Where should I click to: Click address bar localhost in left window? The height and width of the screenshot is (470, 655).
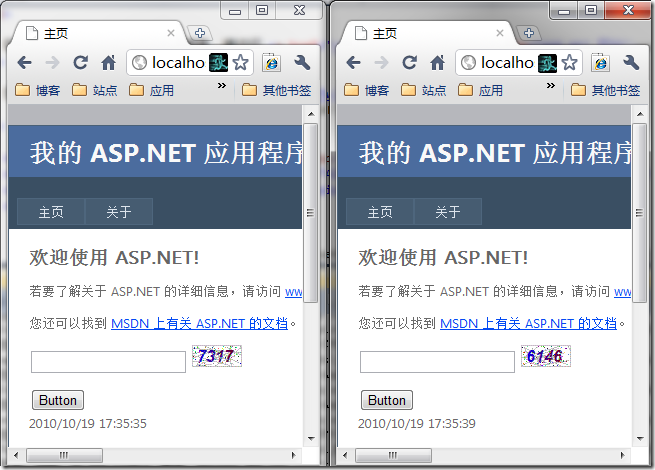point(178,63)
